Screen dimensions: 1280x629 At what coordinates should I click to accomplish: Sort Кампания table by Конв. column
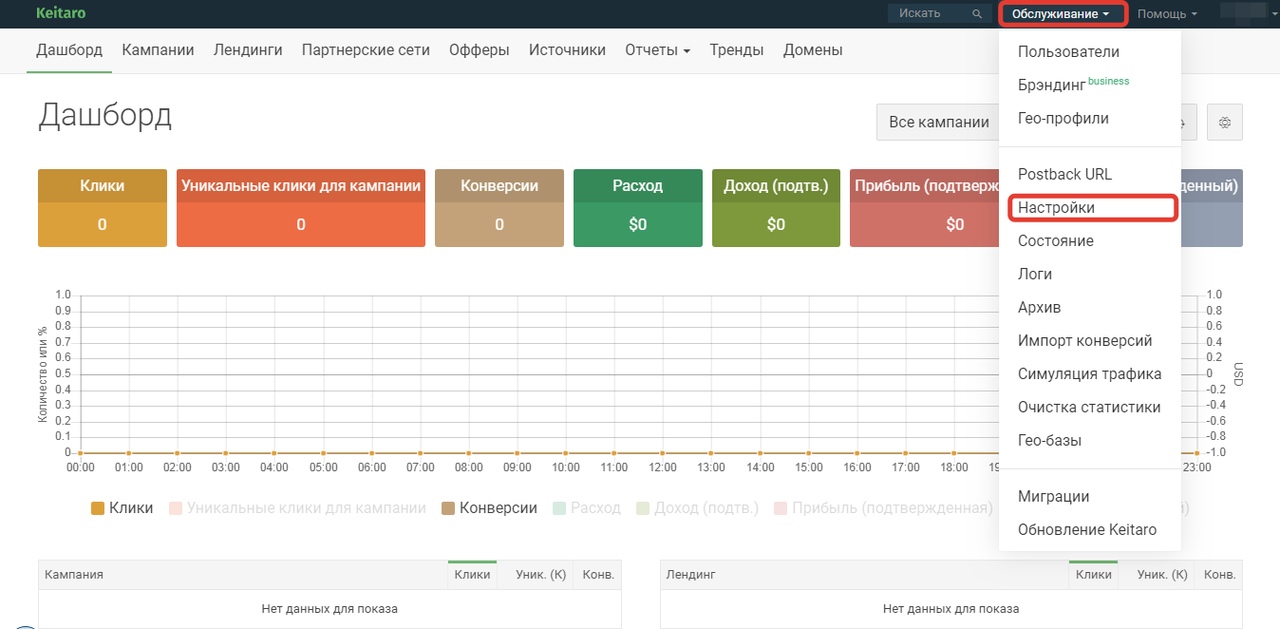tap(598, 575)
